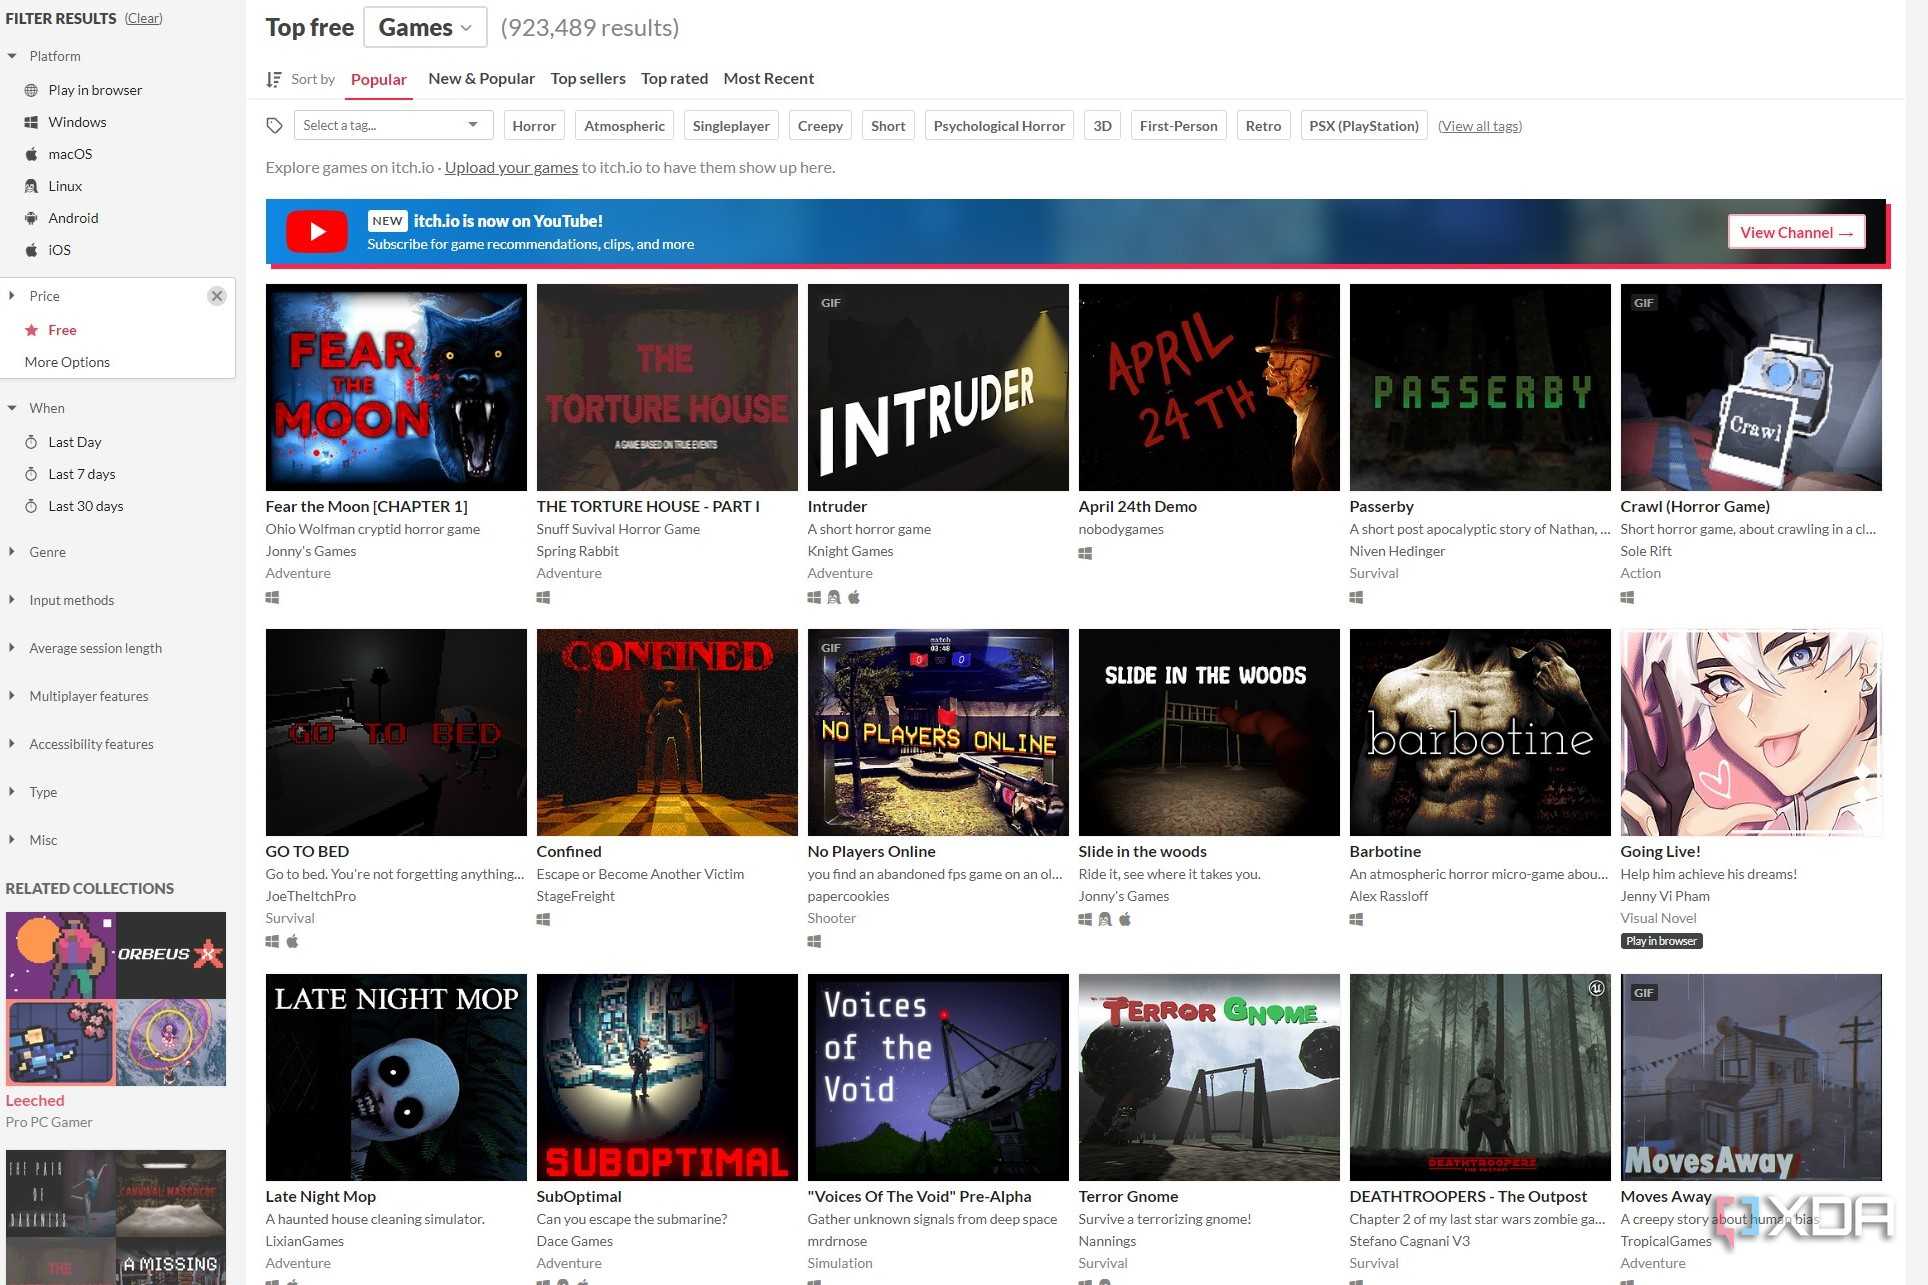Click the clock icon beside Last 30 days

click(x=31, y=506)
